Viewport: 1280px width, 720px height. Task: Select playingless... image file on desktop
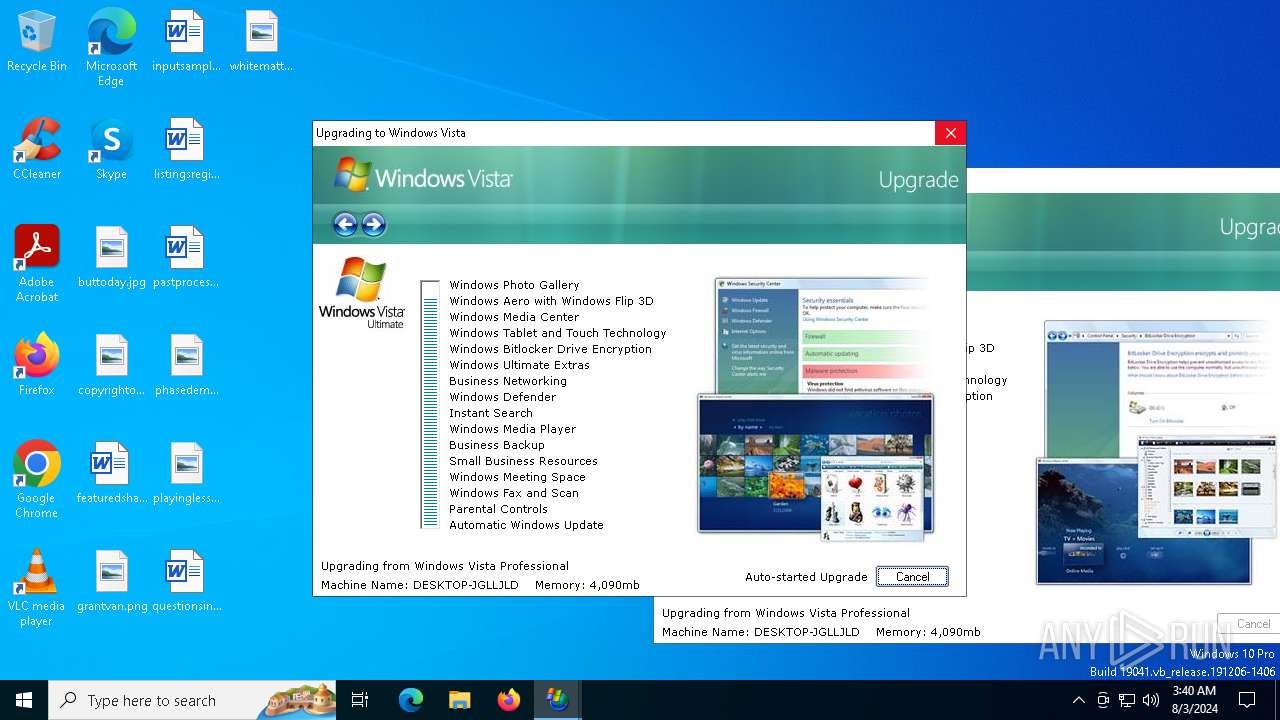(185, 474)
